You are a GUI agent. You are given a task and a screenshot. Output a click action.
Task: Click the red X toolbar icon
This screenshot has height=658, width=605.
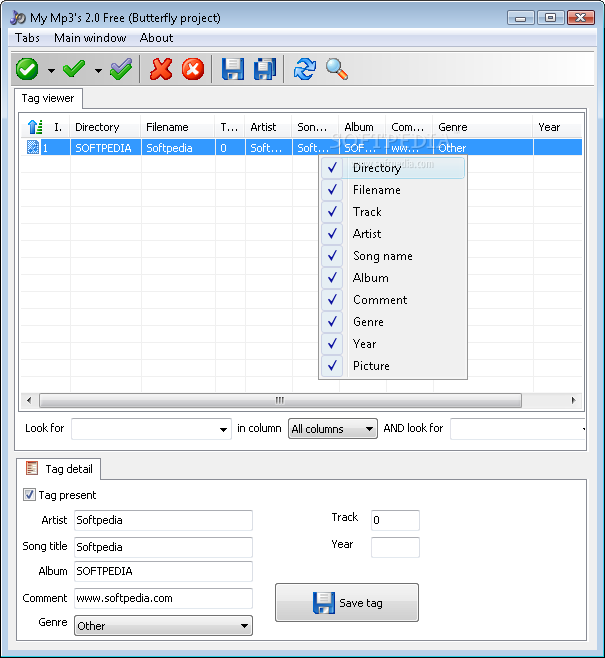161,69
